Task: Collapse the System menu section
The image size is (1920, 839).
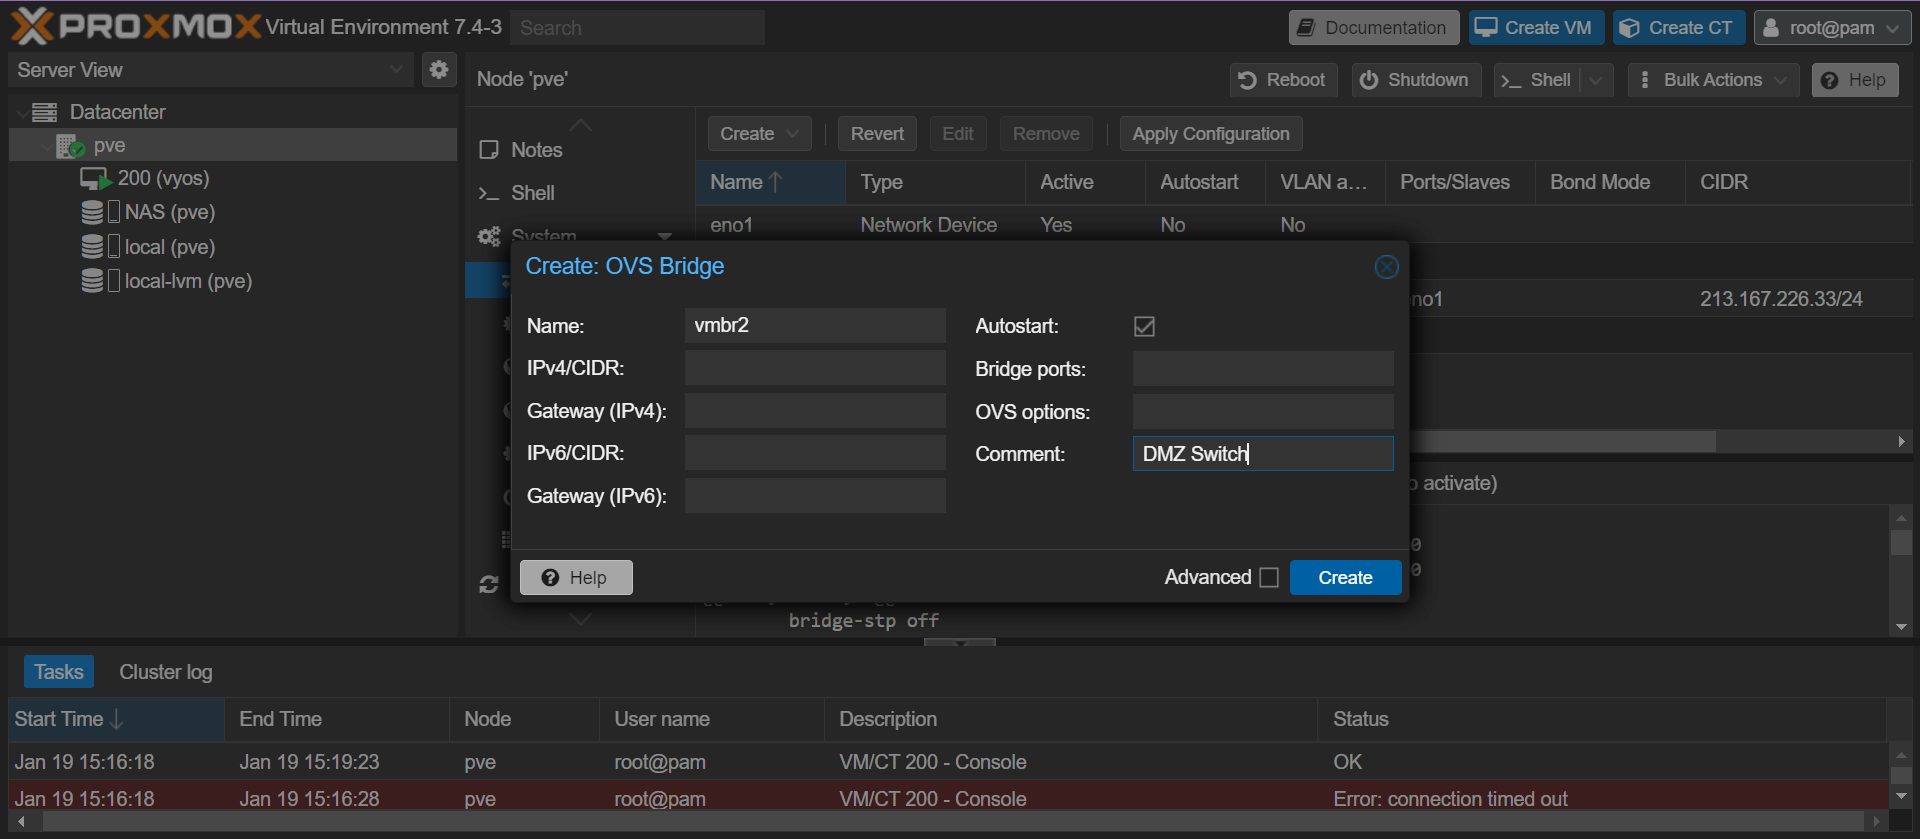Action: pyautogui.click(x=664, y=236)
